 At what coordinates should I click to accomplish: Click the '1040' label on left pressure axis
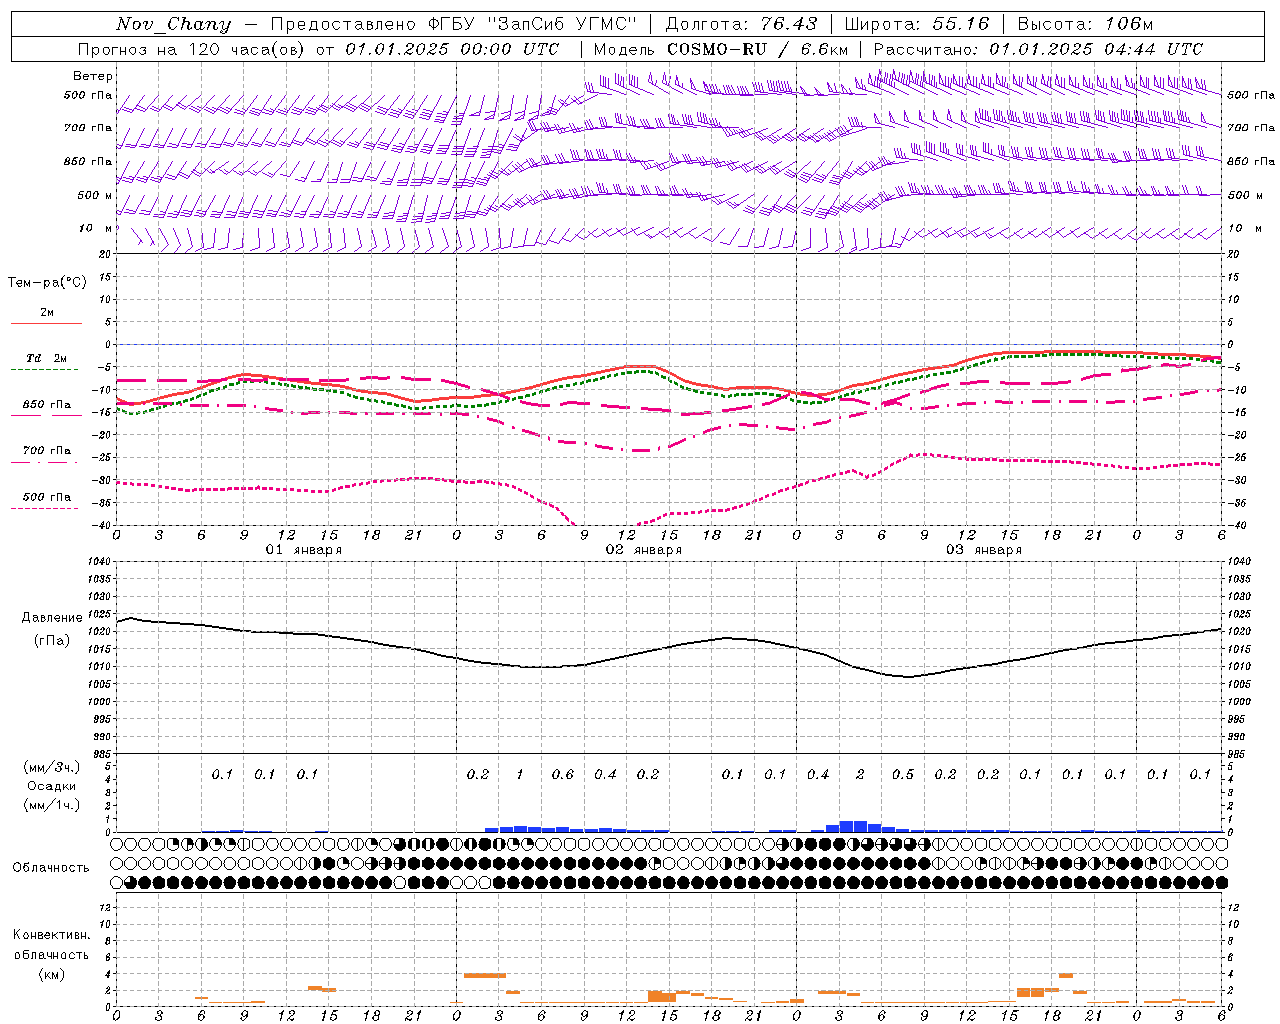[97, 562]
